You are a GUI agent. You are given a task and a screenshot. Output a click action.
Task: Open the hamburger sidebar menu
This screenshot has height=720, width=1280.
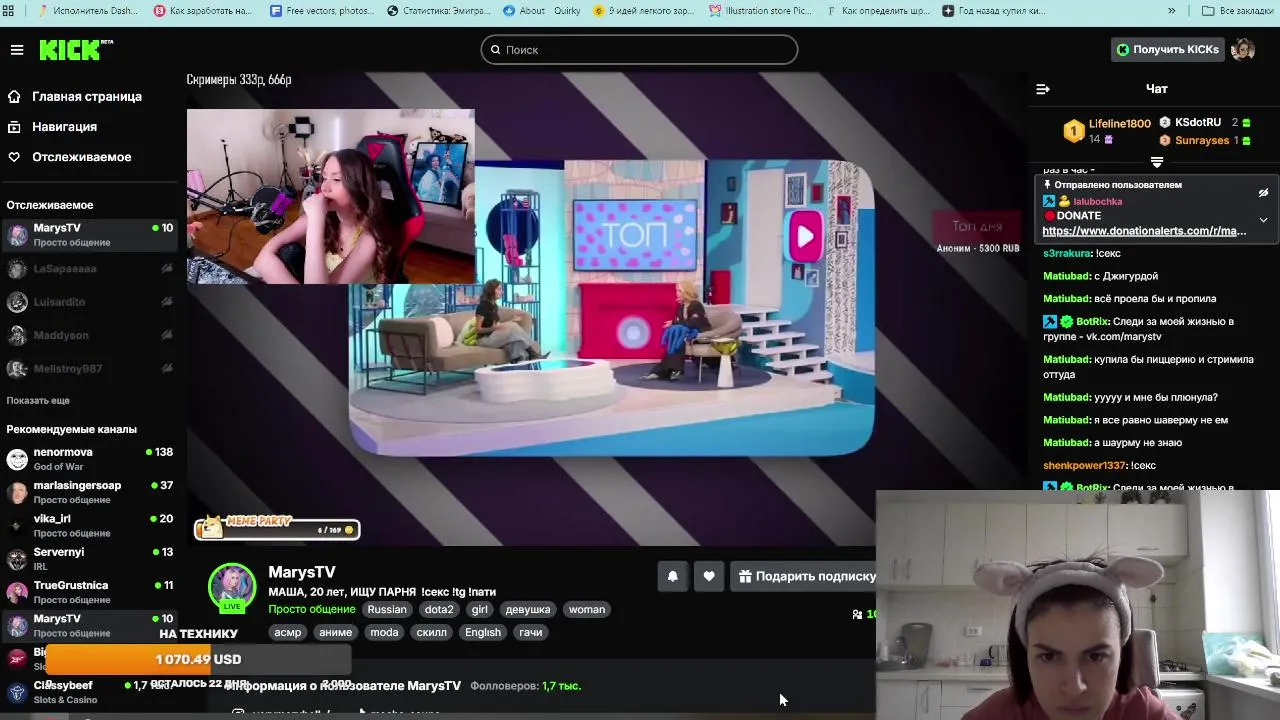pyautogui.click(x=17, y=50)
